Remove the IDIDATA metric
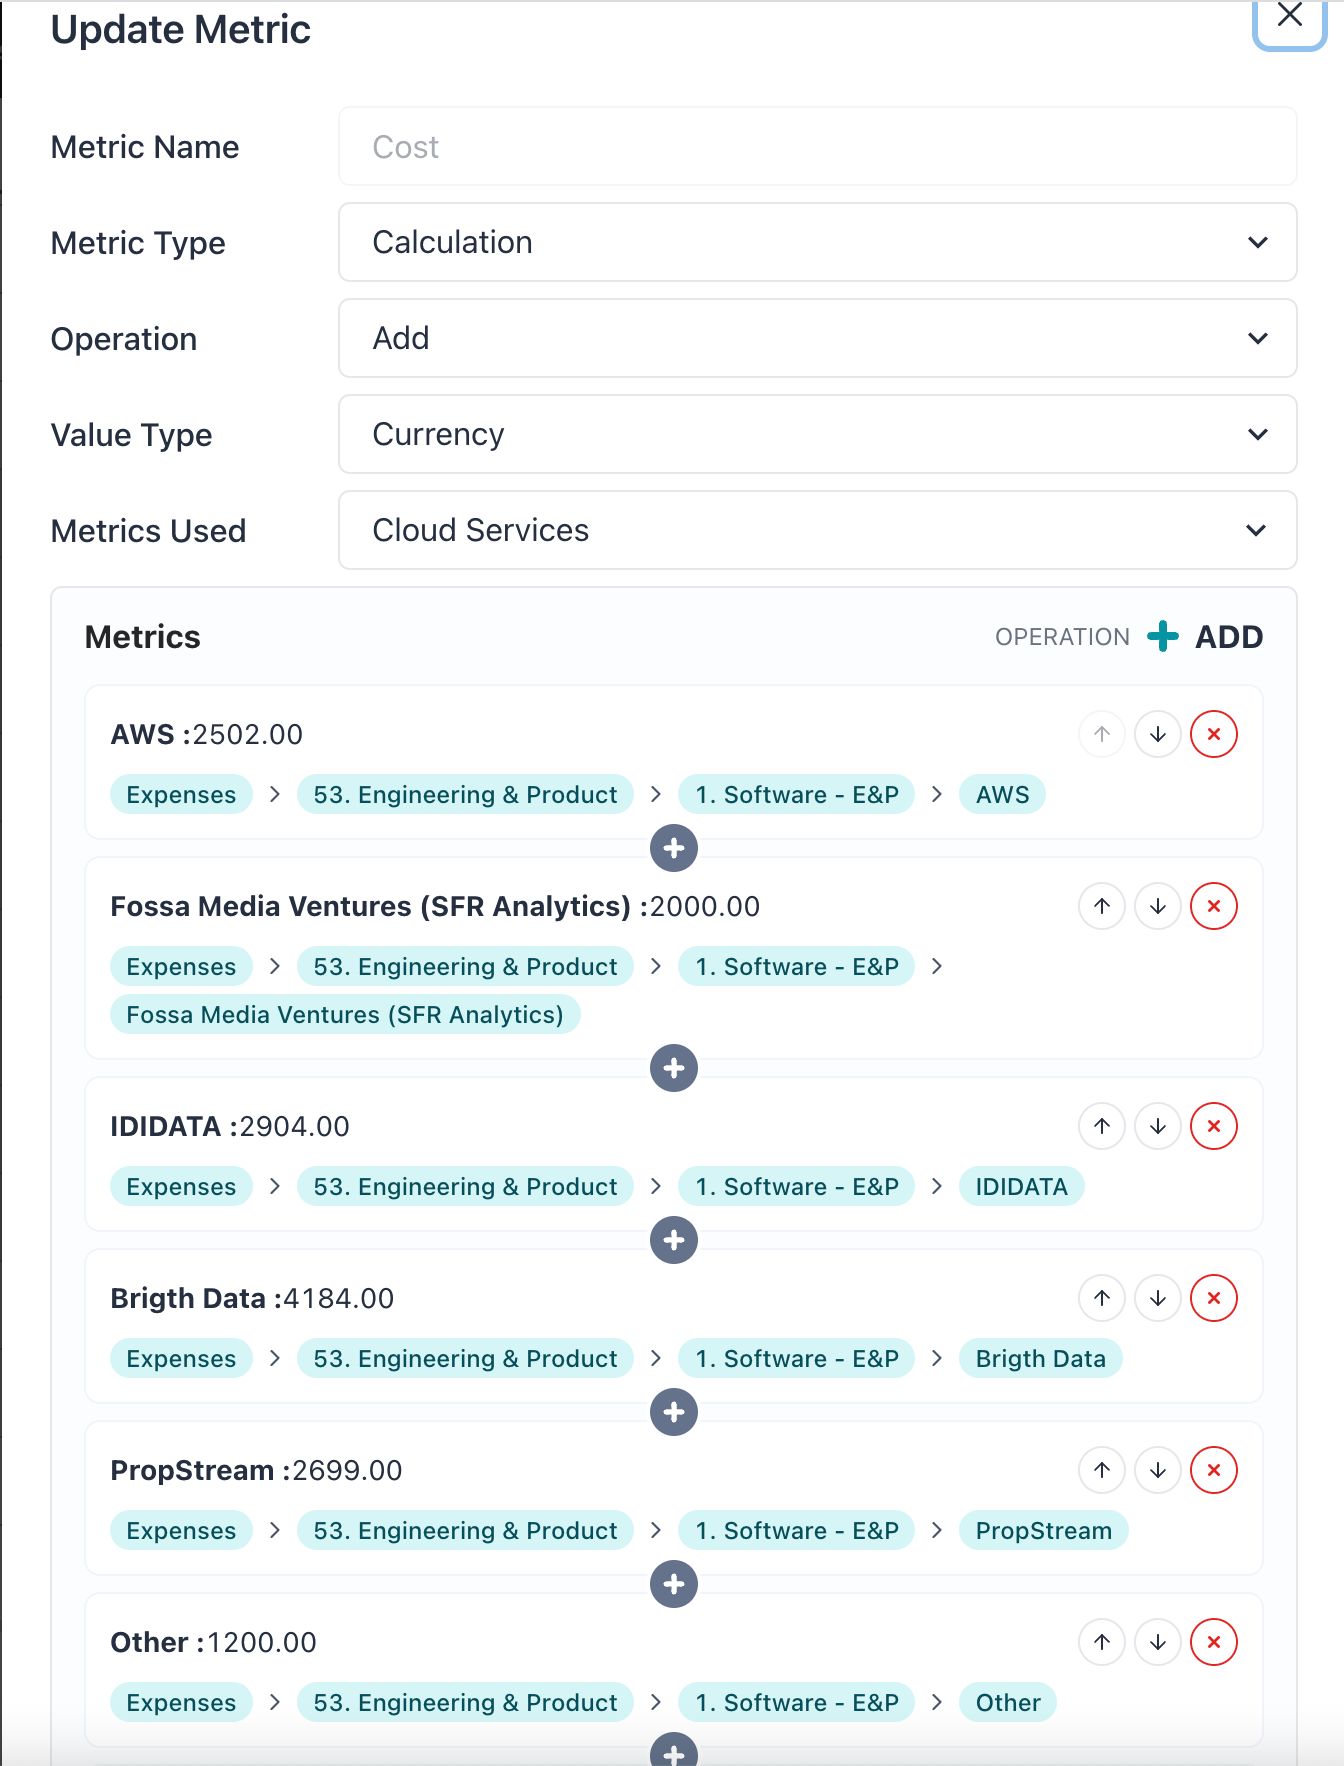 click(1214, 1126)
